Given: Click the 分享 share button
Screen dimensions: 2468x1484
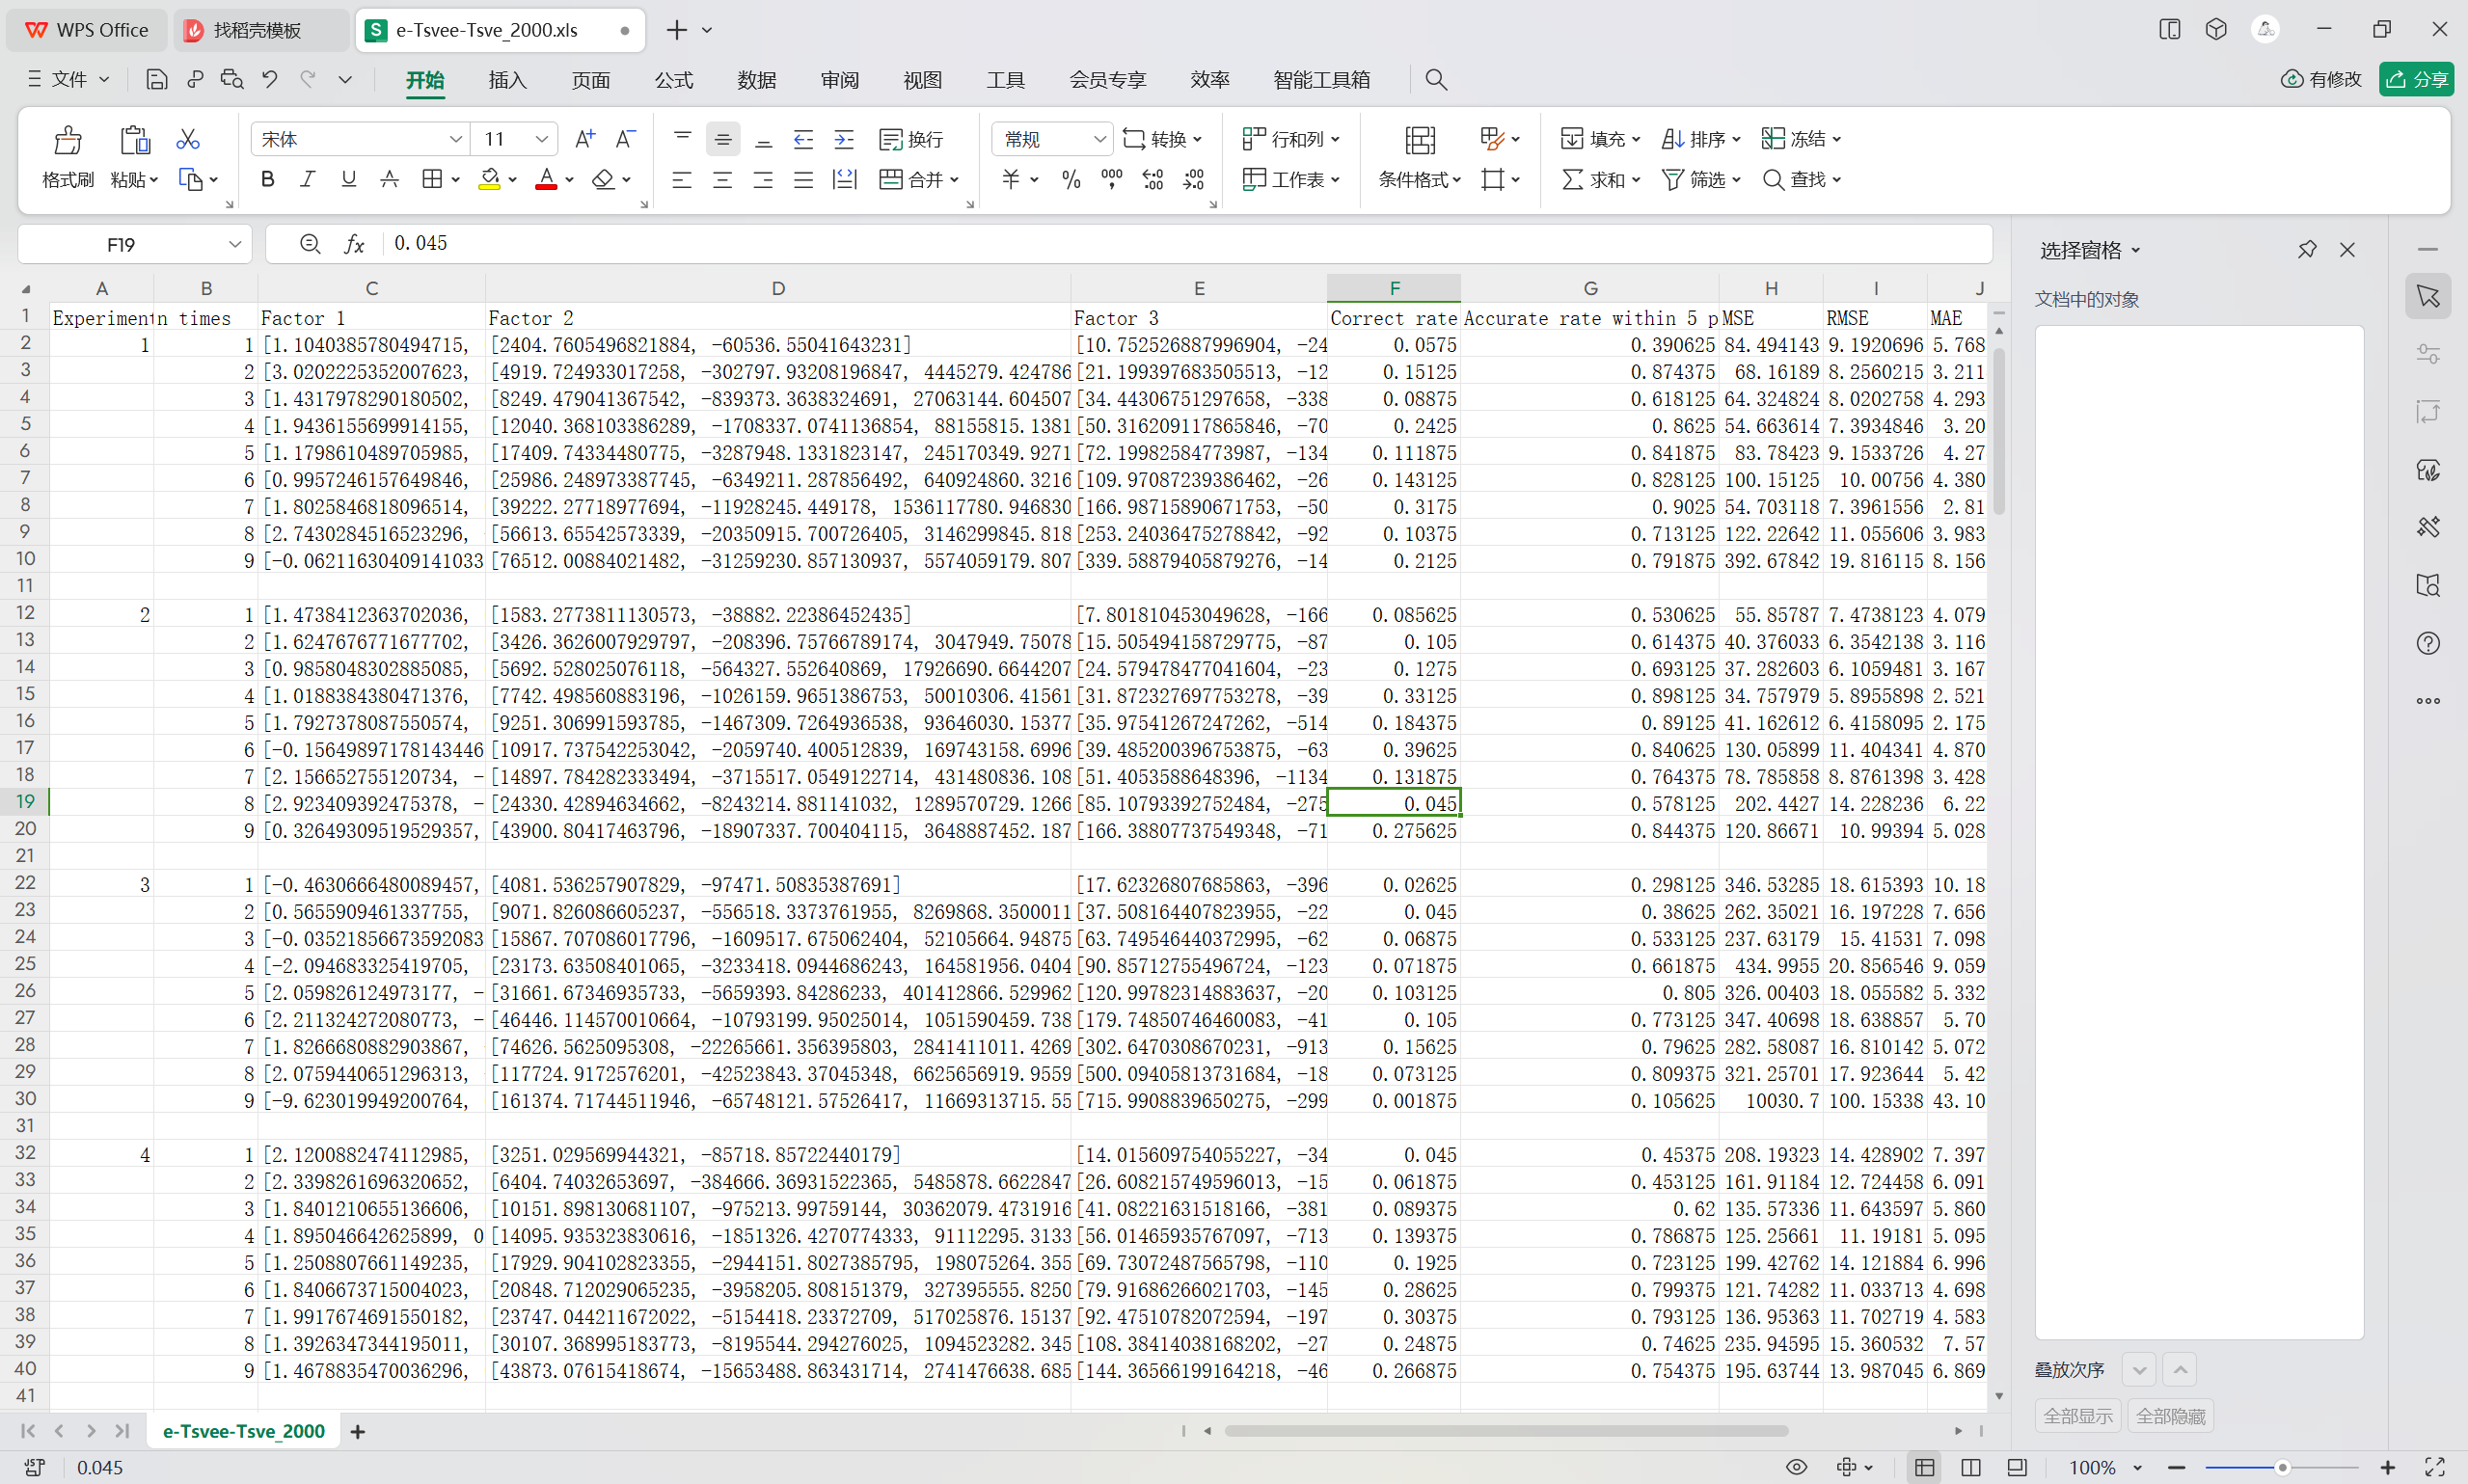Looking at the screenshot, I should (x=2416, y=80).
